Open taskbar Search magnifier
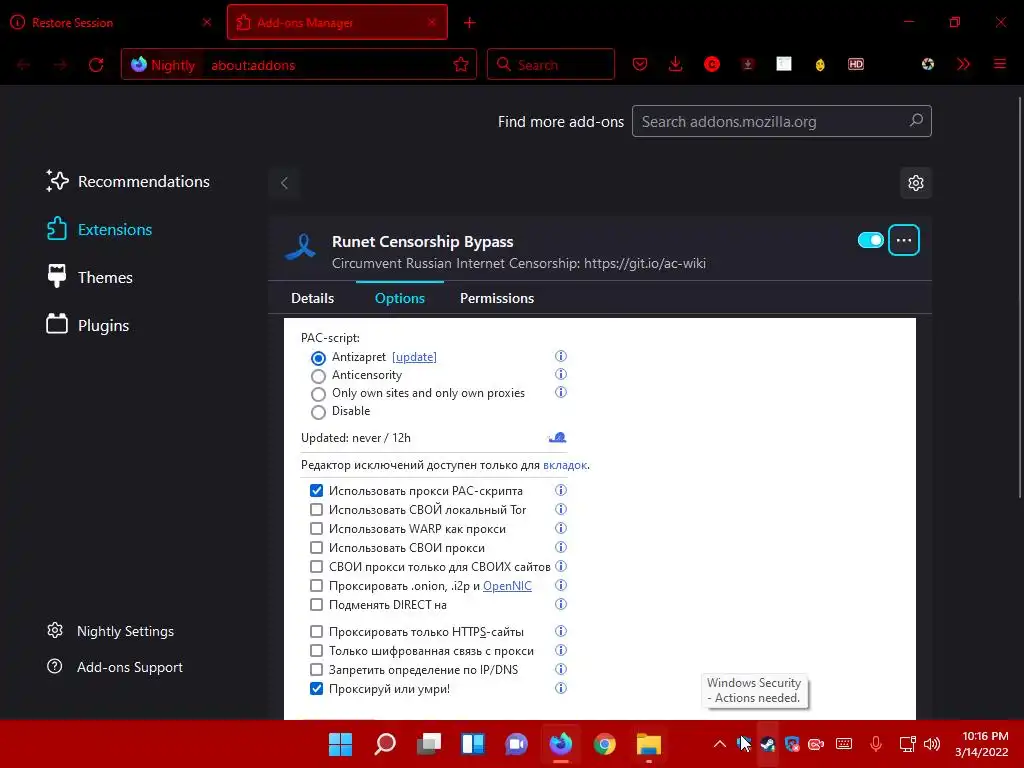The width and height of the screenshot is (1024, 768). 385,744
